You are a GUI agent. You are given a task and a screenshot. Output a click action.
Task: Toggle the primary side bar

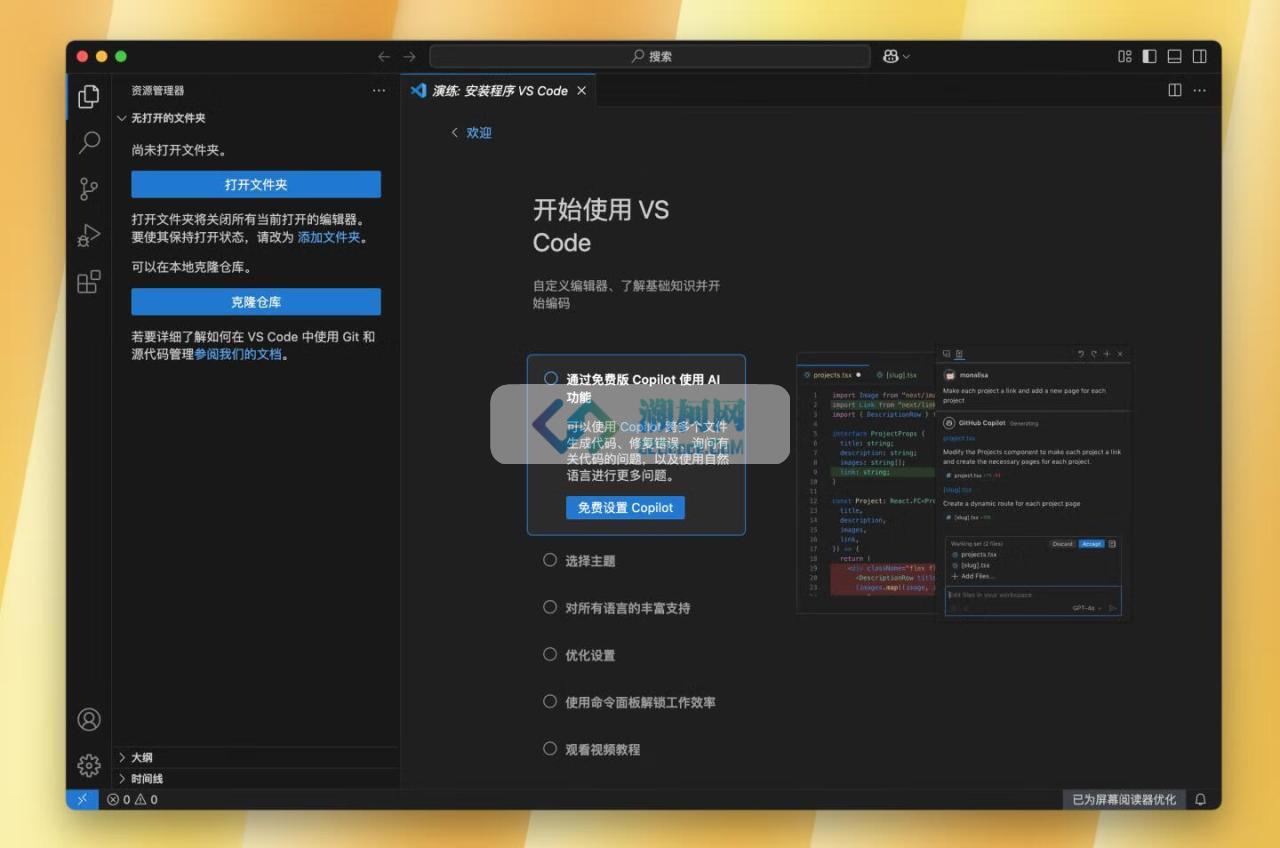coord(1150,57)
